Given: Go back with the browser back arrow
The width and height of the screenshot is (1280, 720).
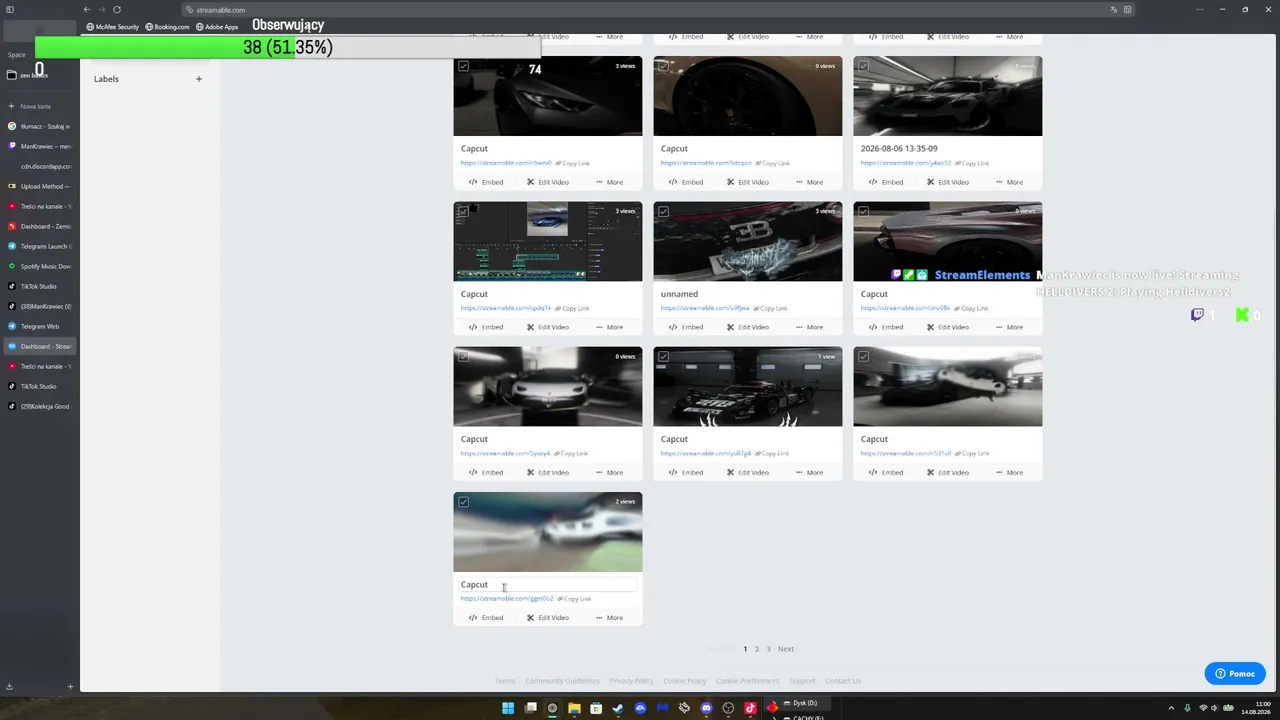Looking at the screenshot, I should tap(86, 10).
